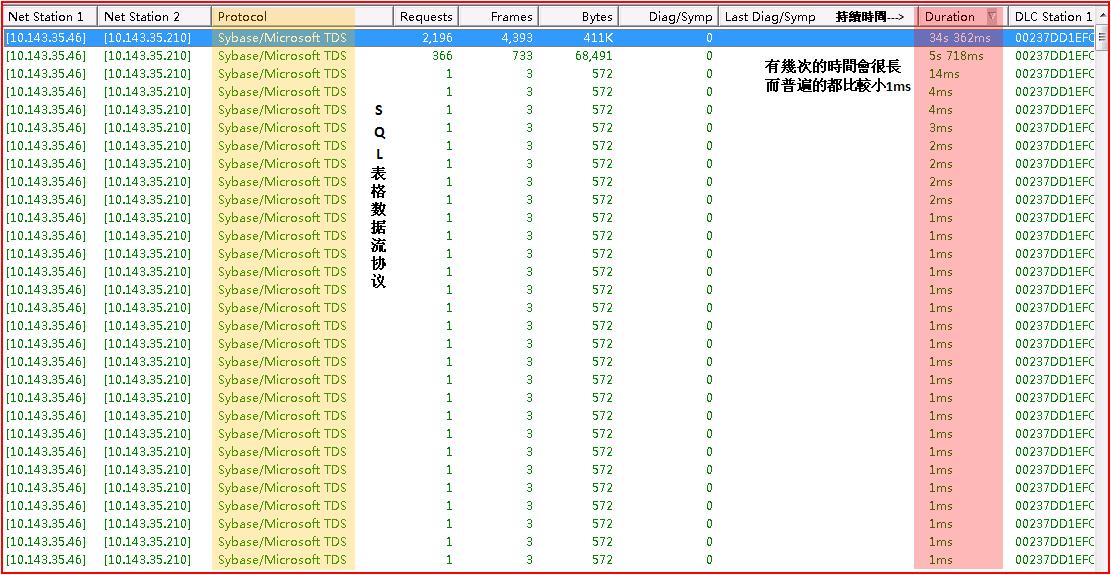Click Sybase/Microsoft TDS in the highlighted first row
Viewport: 1111px width, 575px height.
[x=282, y=38]
